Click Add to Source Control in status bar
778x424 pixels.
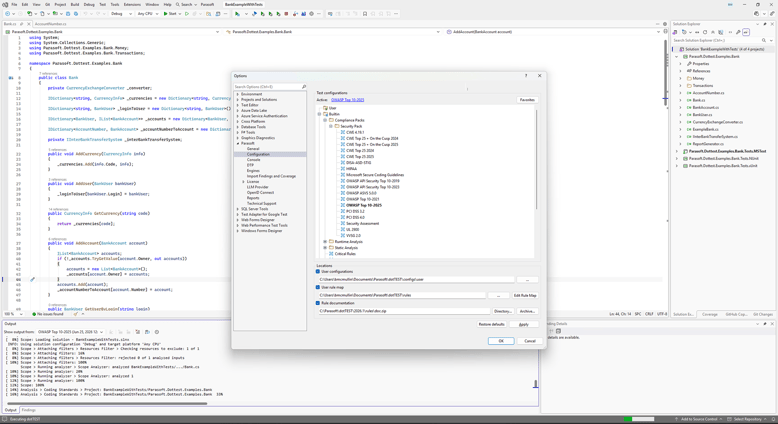click(x=699, y=420)
